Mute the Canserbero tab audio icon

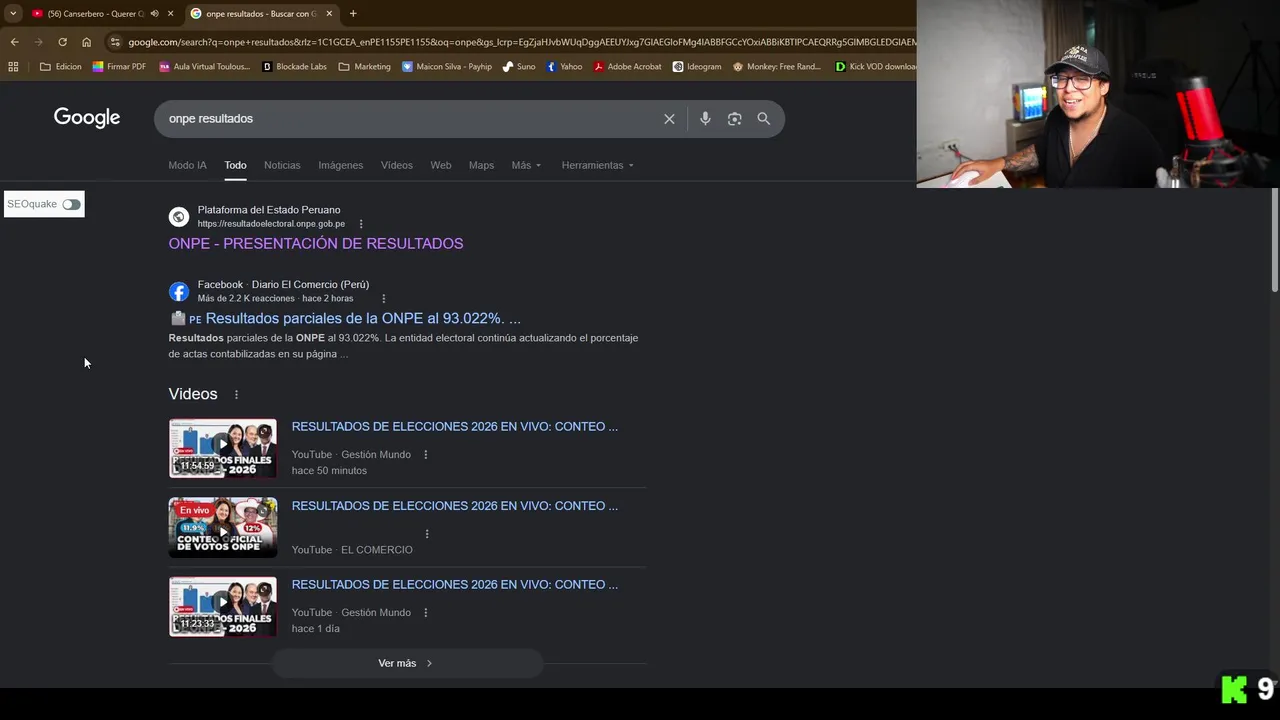point(154,14)
